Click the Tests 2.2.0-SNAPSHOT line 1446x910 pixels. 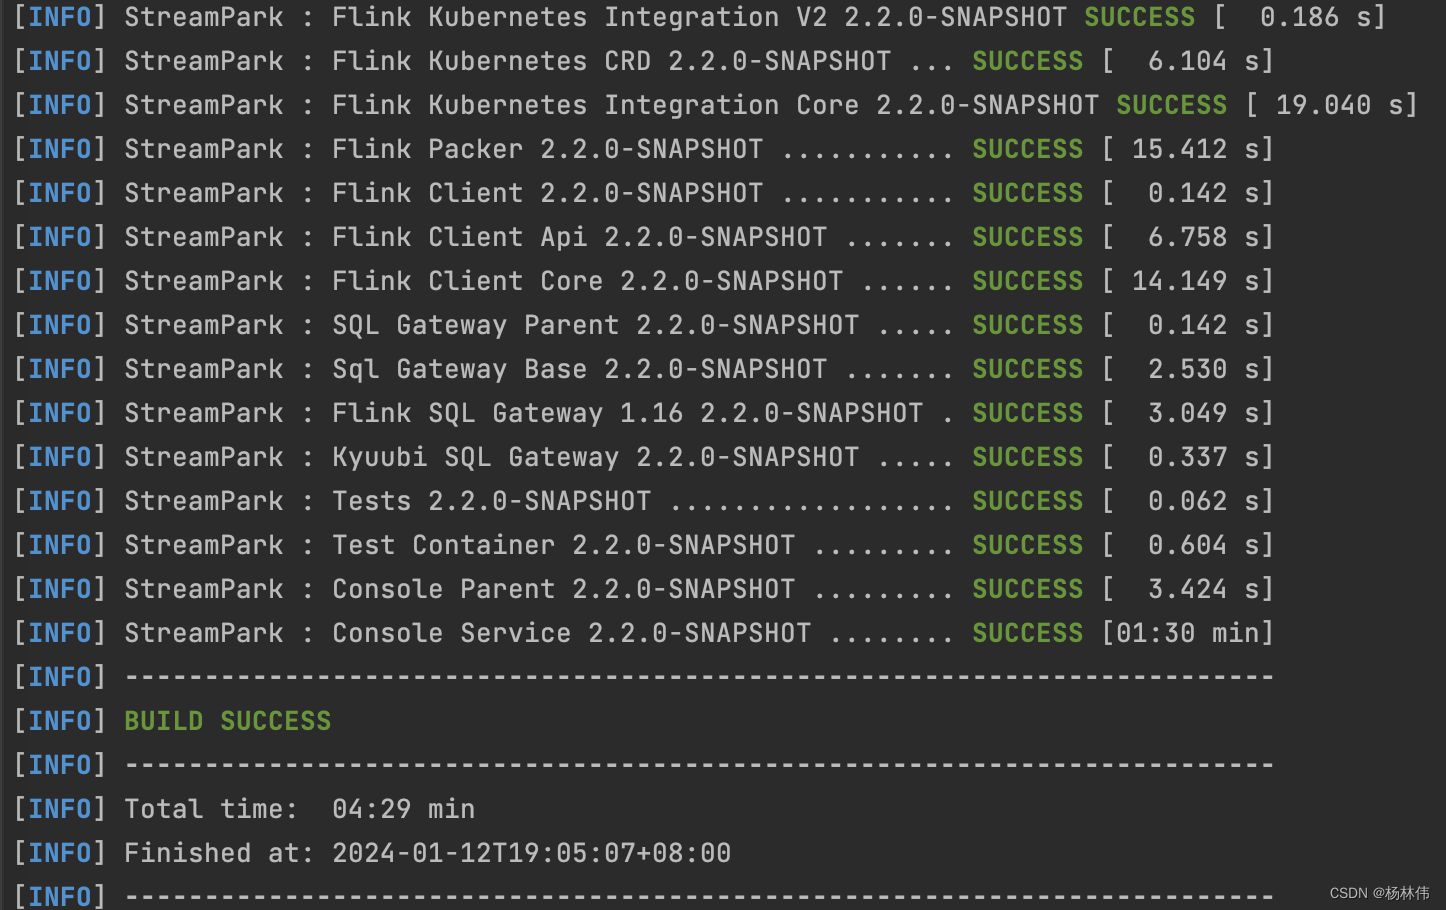coord(644,501)
